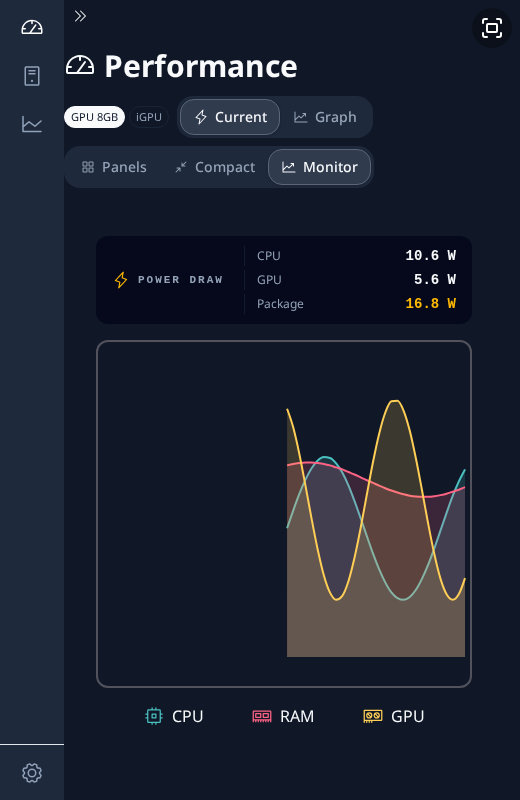Click the CPU chip legend icon

(x=154, y=716)
